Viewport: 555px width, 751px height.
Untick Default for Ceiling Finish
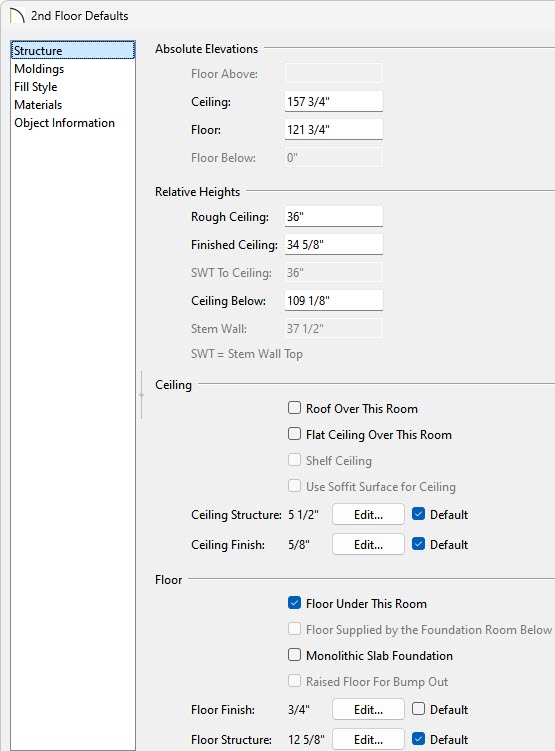pos(418,544)
